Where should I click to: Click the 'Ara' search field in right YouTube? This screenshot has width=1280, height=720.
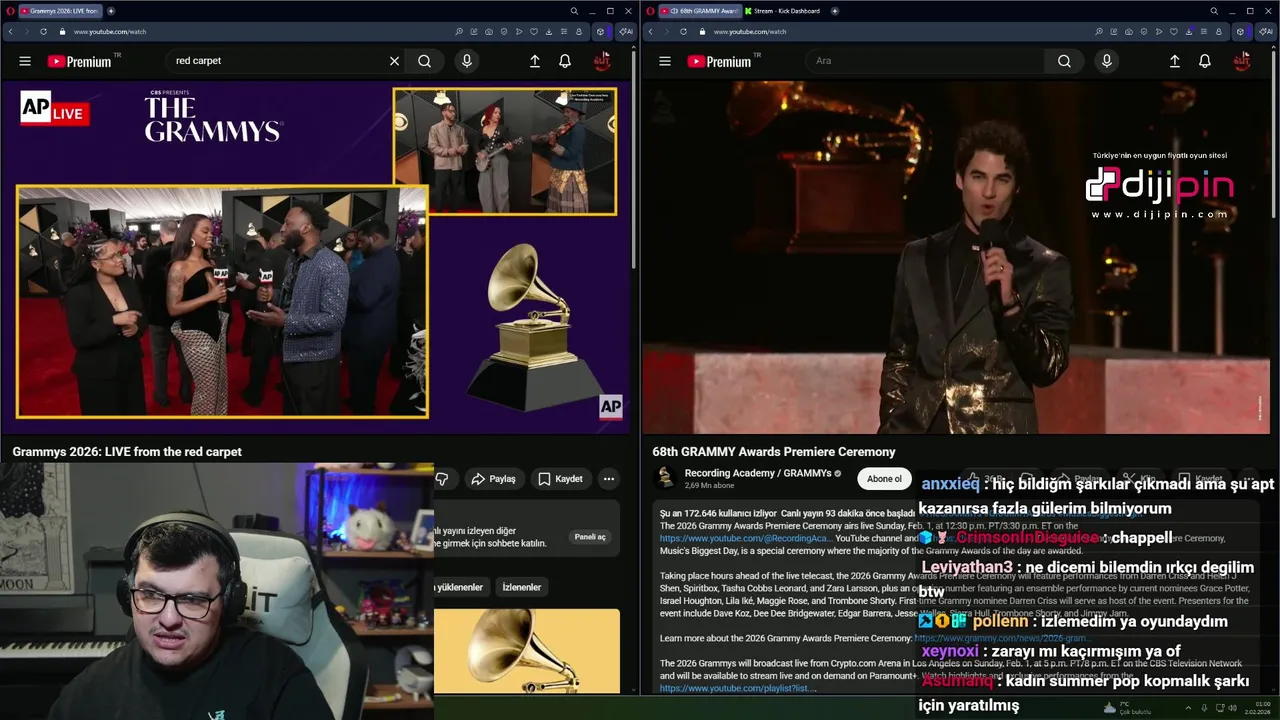click(x=925, y=61)
